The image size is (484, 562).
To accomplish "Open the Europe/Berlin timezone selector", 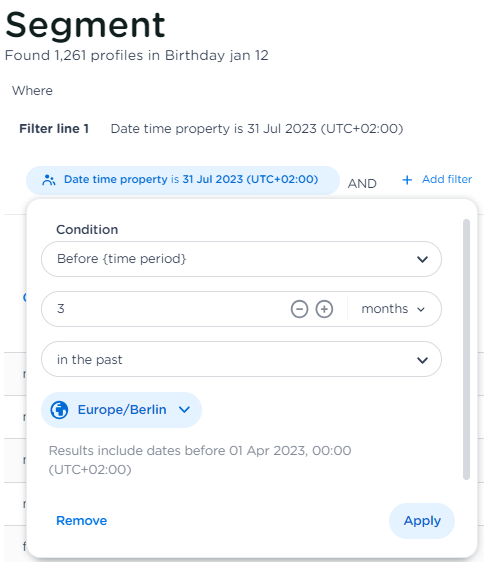I will (x=122, y=410).
